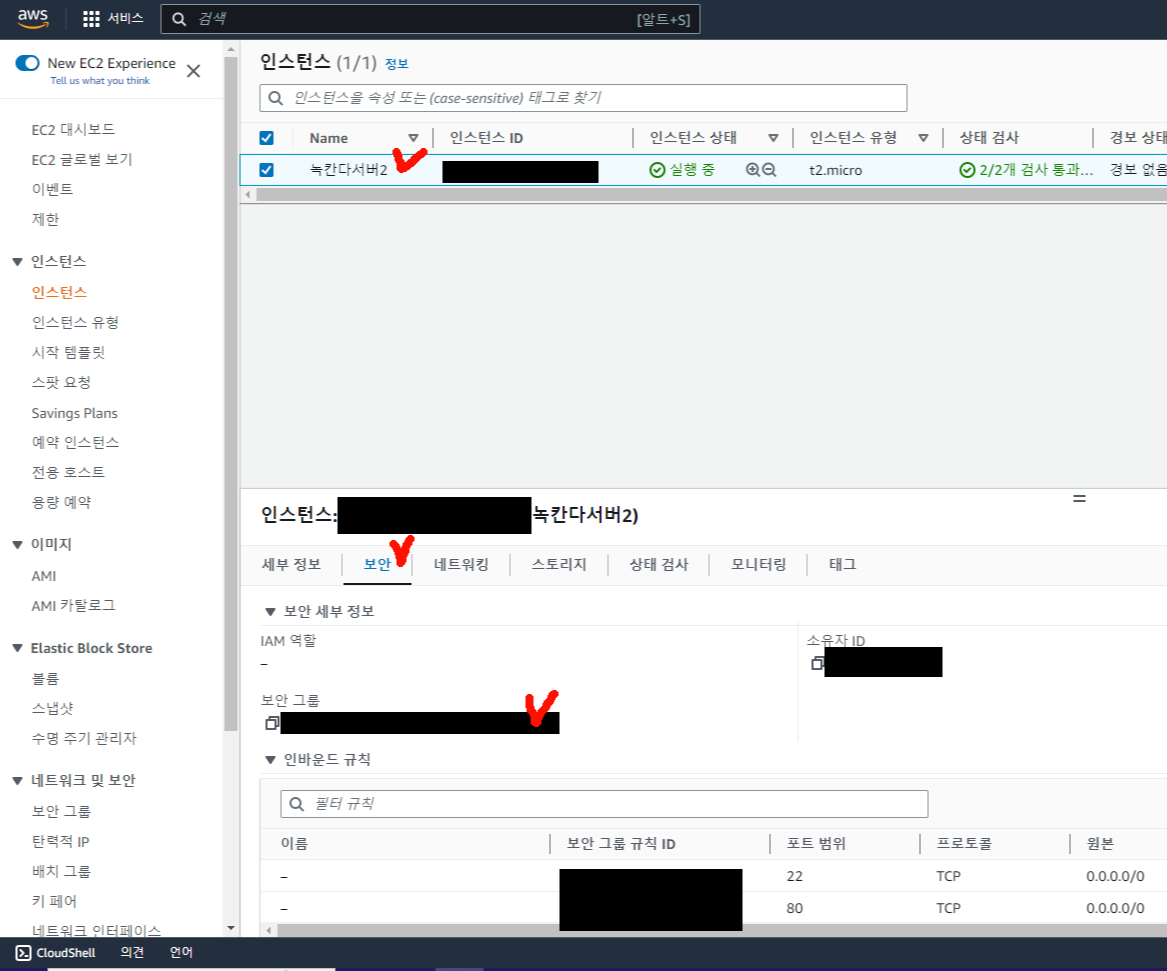Toggle the select-all instances checkbox in header

tap(266, 138)
